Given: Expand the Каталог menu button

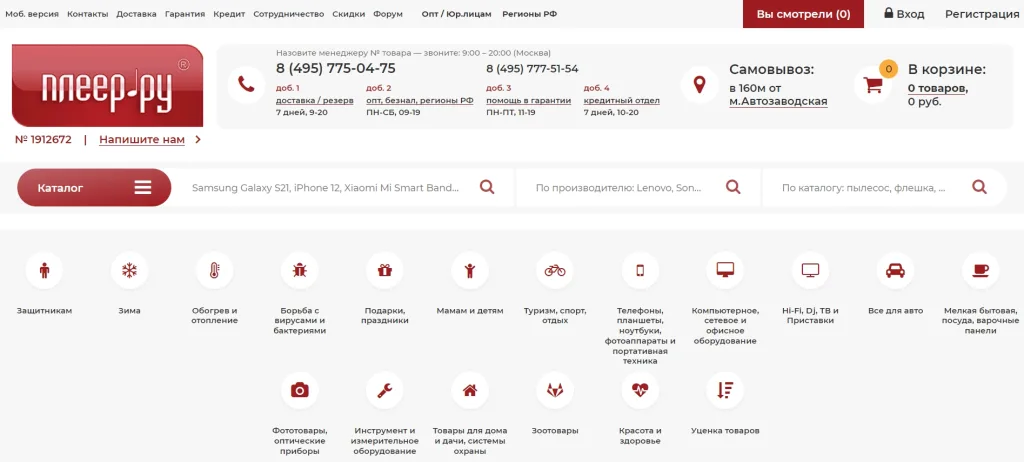Looking at the screenshot, I should (x=94, y=188).
